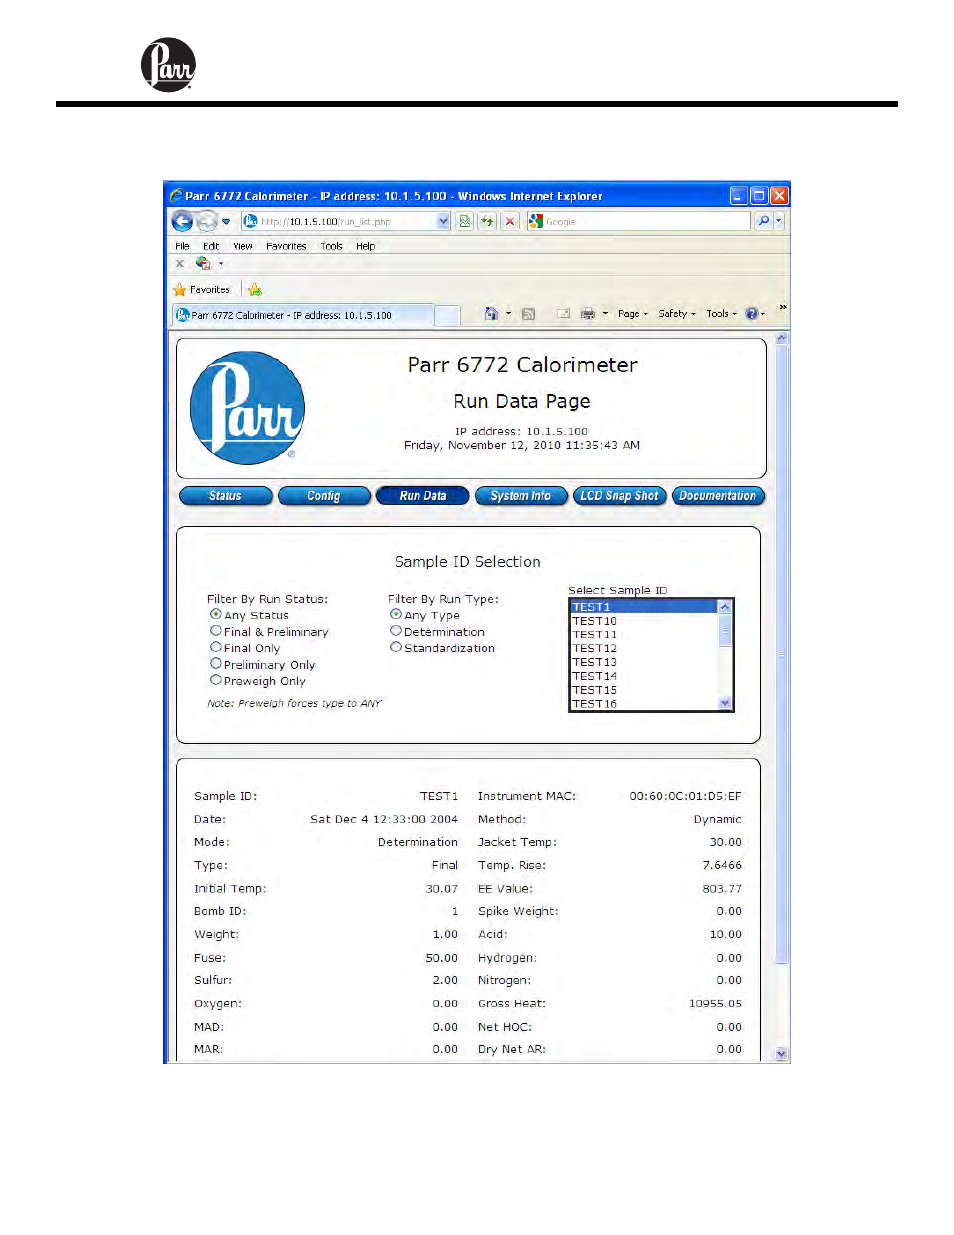Click the Favorites star button
The width and height of the screenshot is (954, 1235).
tap(202, 290)
